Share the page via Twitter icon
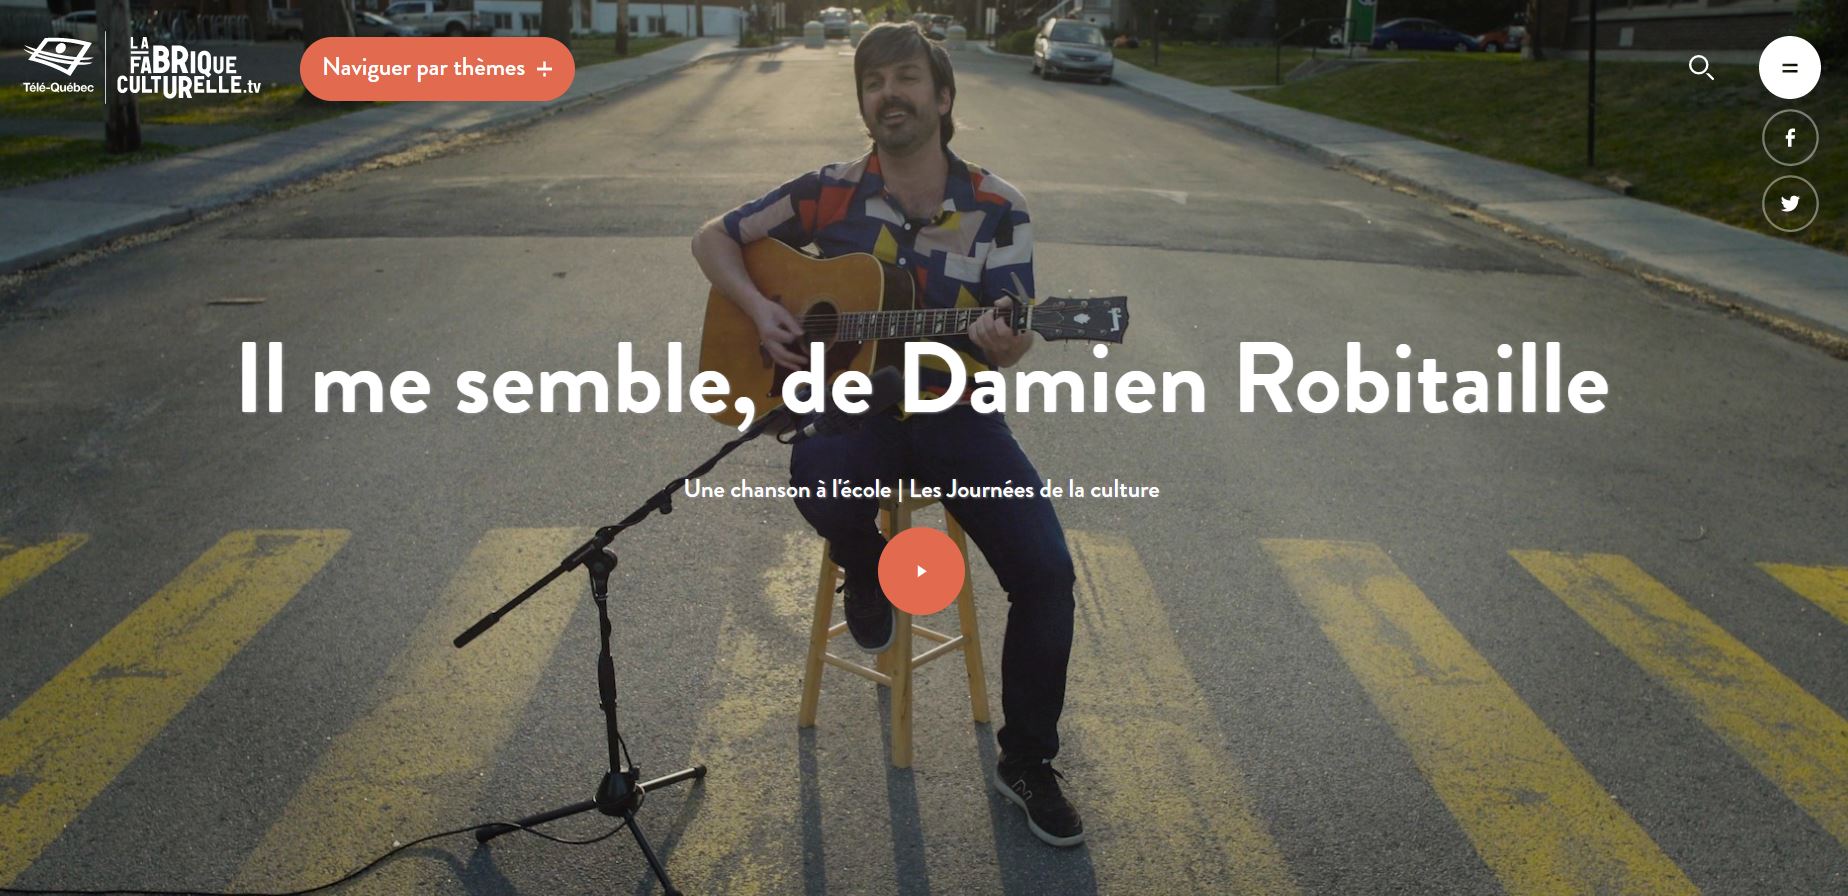This screenshot has width=1848, height=896. point(1790,204)
